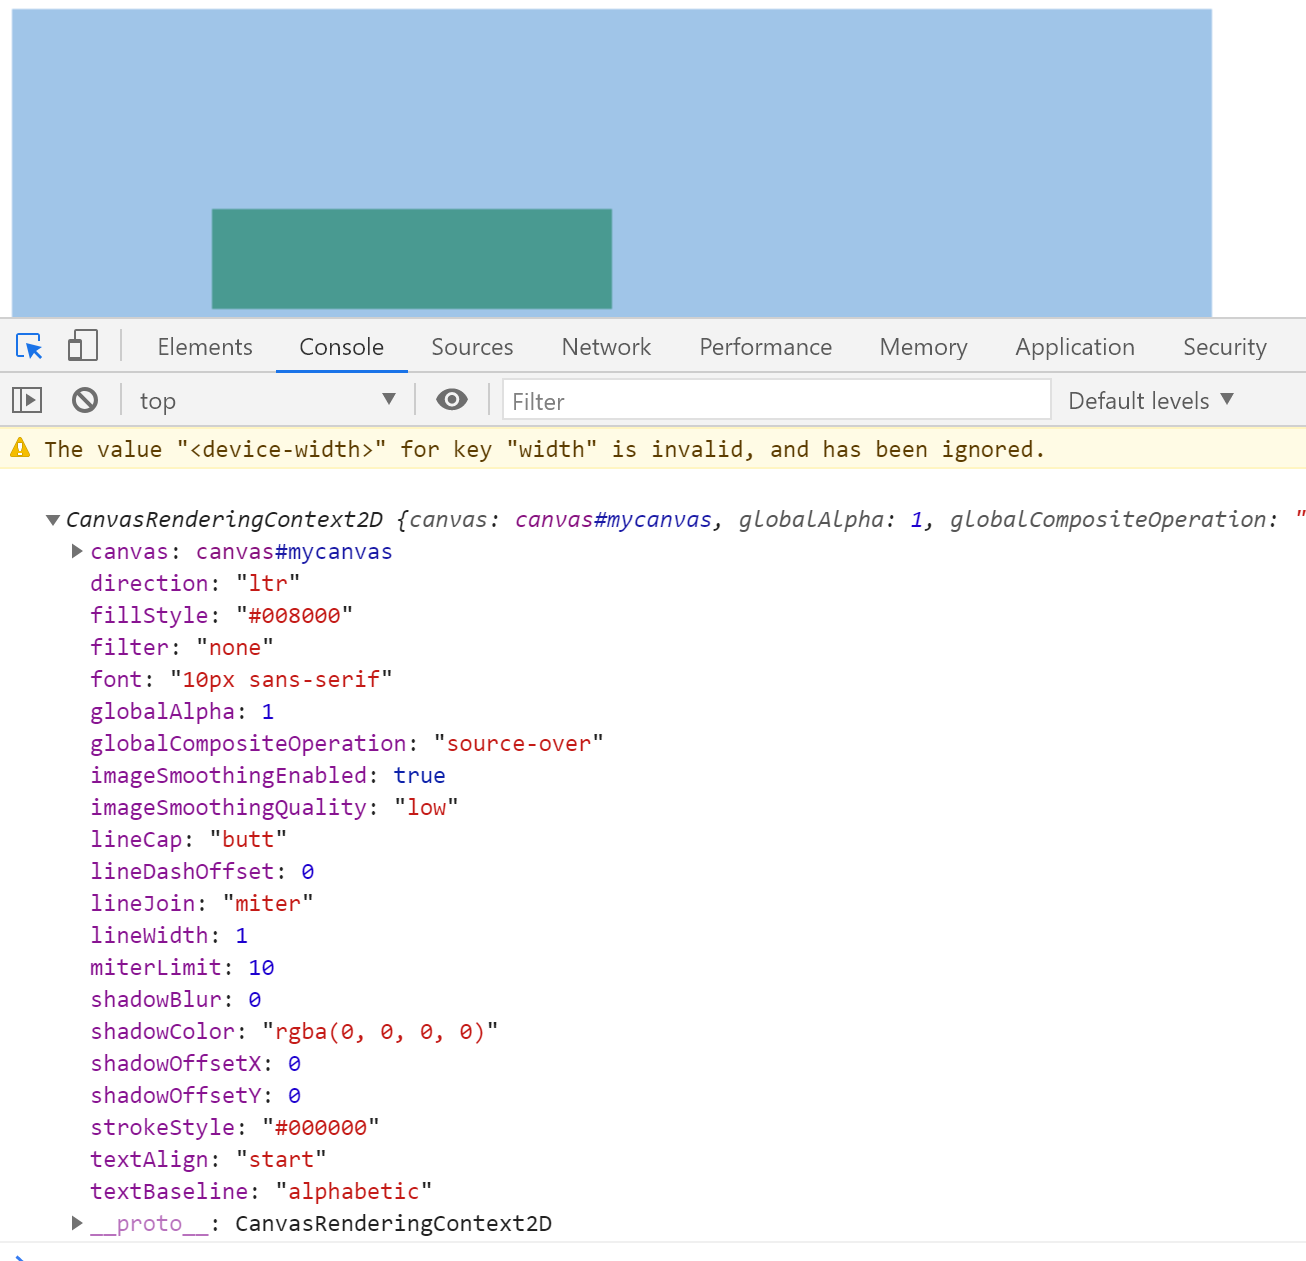Viewport: 1306px width, 1261px height.
Task: Collapse the CanvasRenderingContext2D object
Action: [53, 519]
